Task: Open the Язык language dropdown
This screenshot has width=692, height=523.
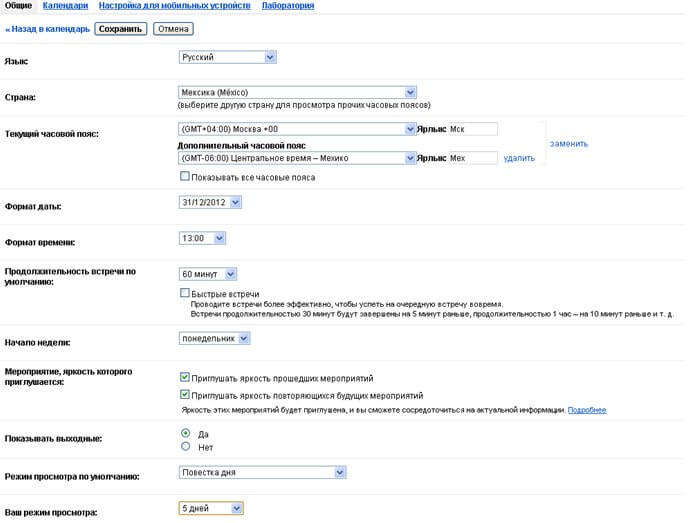Action: [227, 57]
